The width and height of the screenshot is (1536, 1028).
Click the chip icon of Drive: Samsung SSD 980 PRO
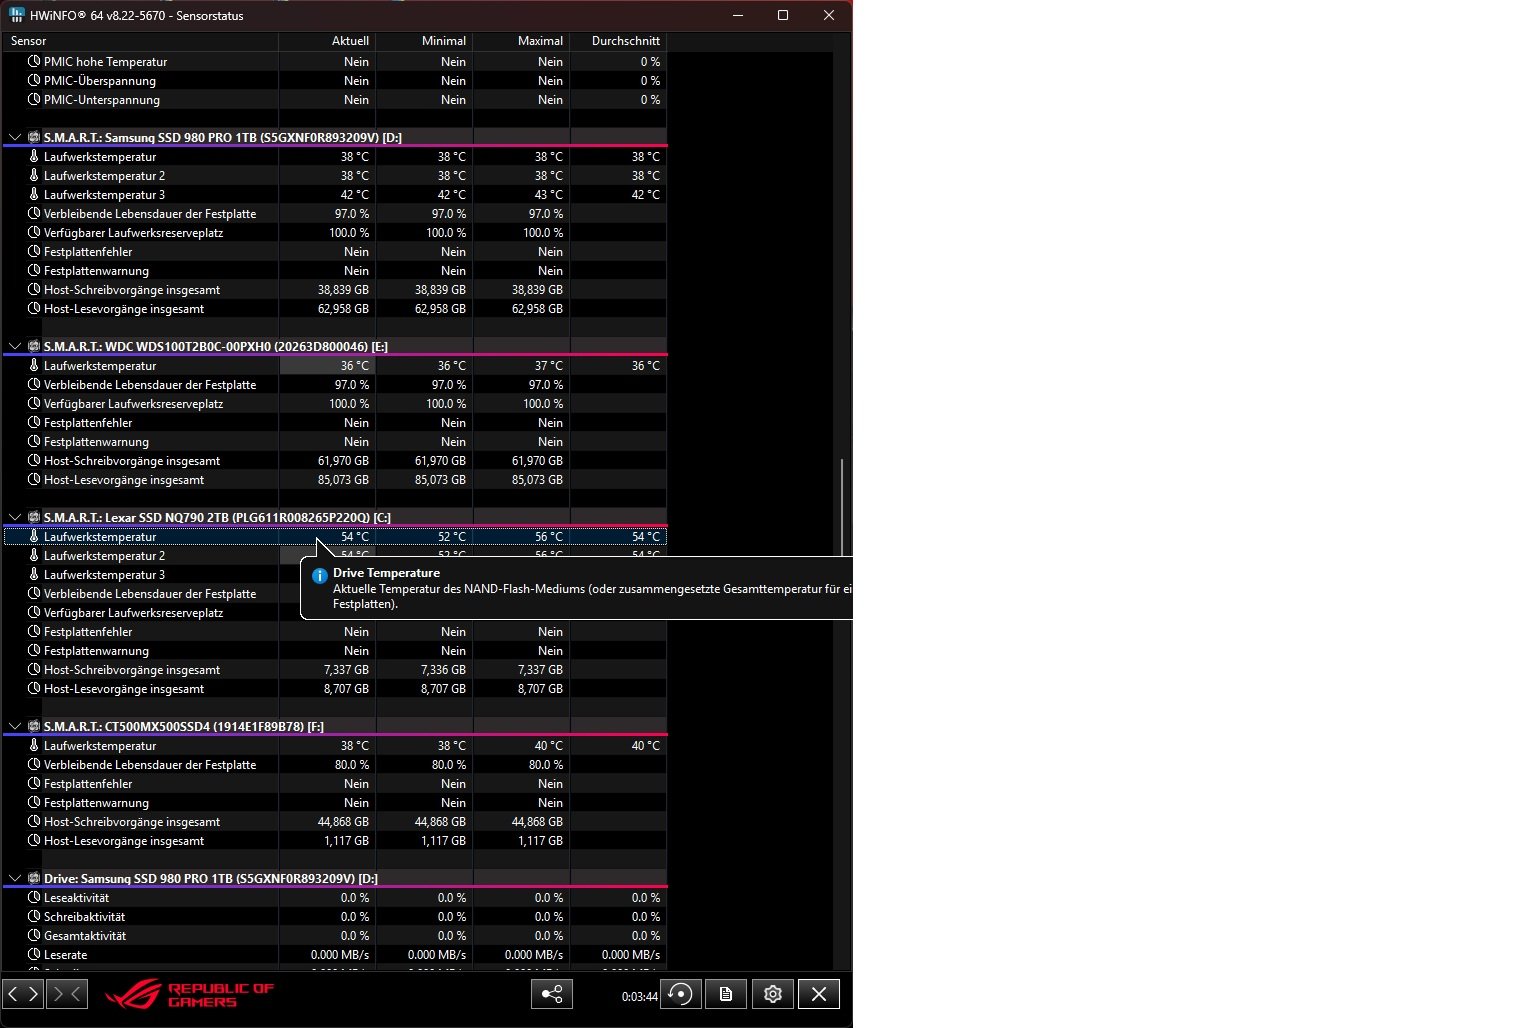click(x=34, y=878)
